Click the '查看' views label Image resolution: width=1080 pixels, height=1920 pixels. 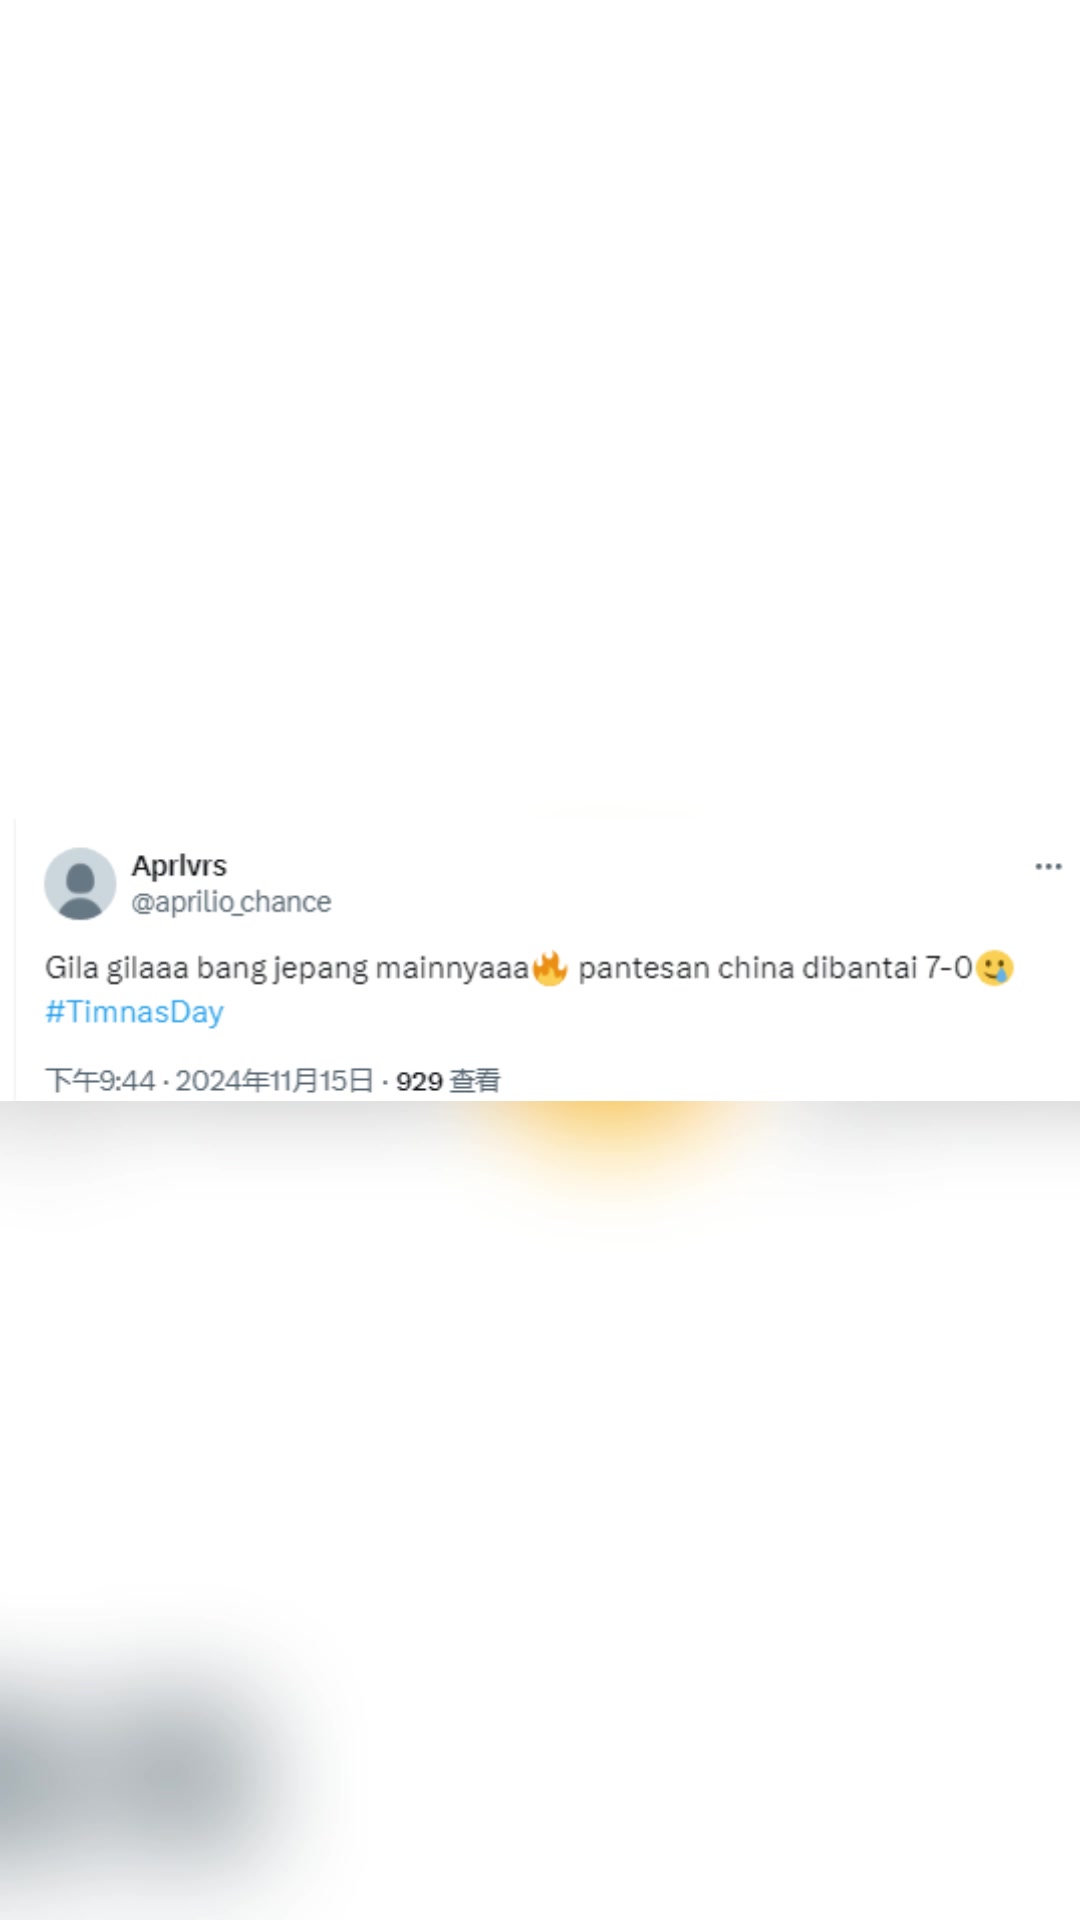tap(475, 1080)
